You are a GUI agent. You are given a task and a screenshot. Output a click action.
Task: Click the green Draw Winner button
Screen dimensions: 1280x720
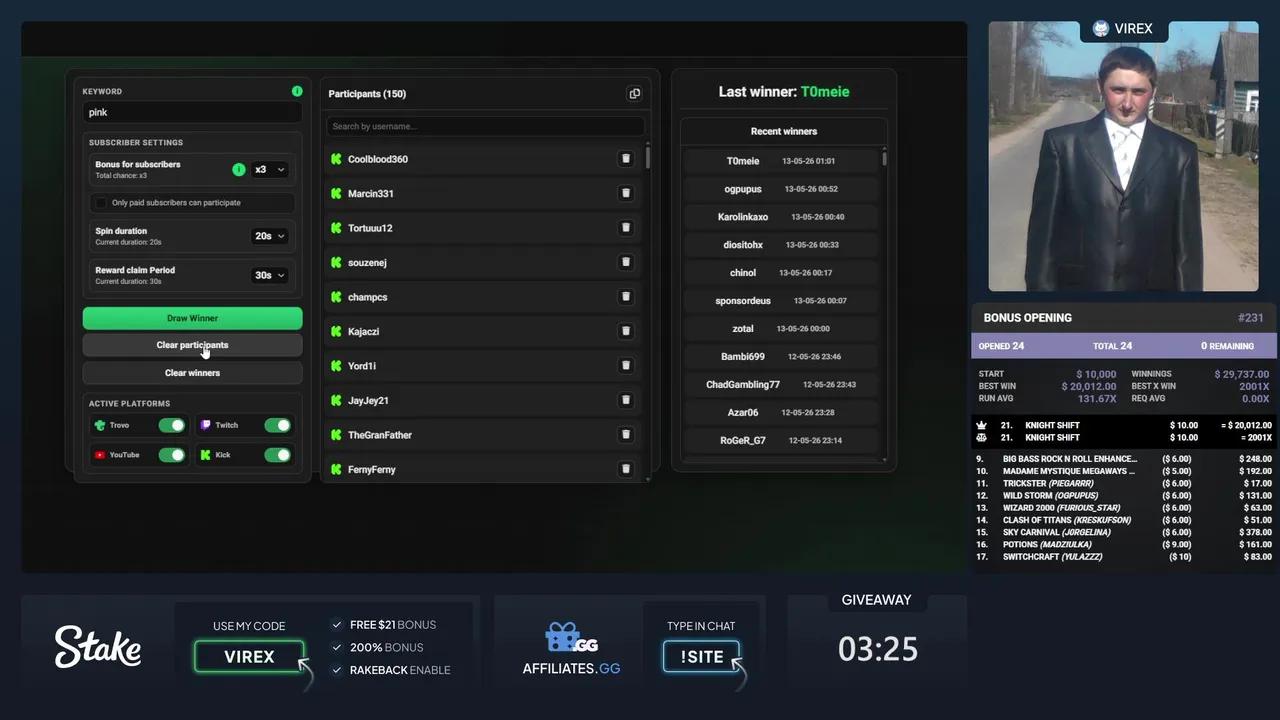click(192, 318)
